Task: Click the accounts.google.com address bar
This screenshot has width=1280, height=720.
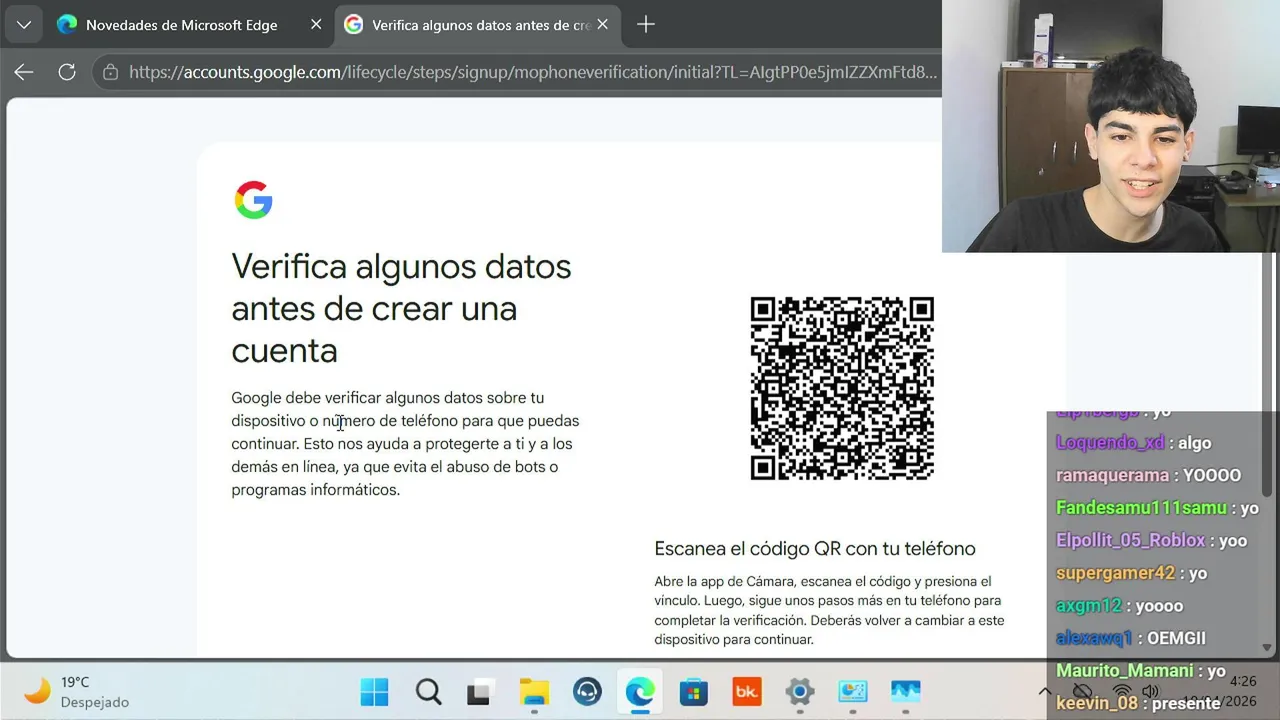Action: coord(532,72)
